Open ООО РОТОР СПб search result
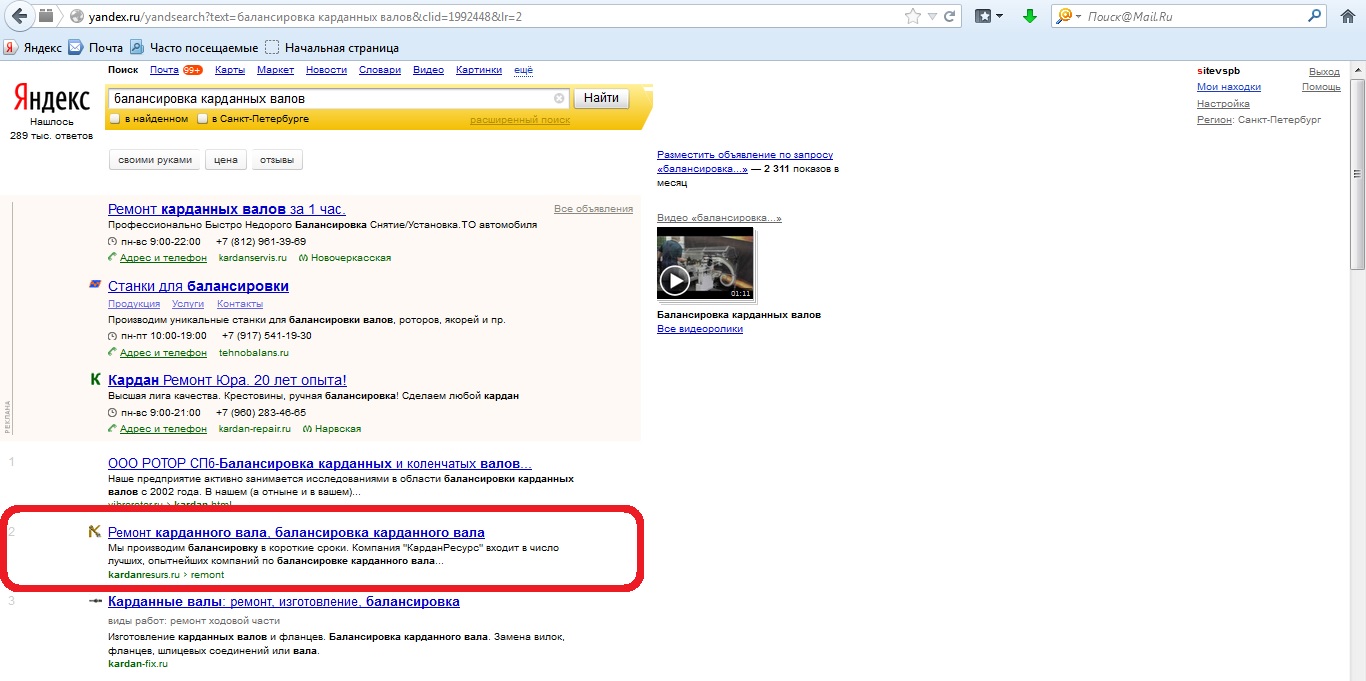1366x681 pixels. [320, 464]
